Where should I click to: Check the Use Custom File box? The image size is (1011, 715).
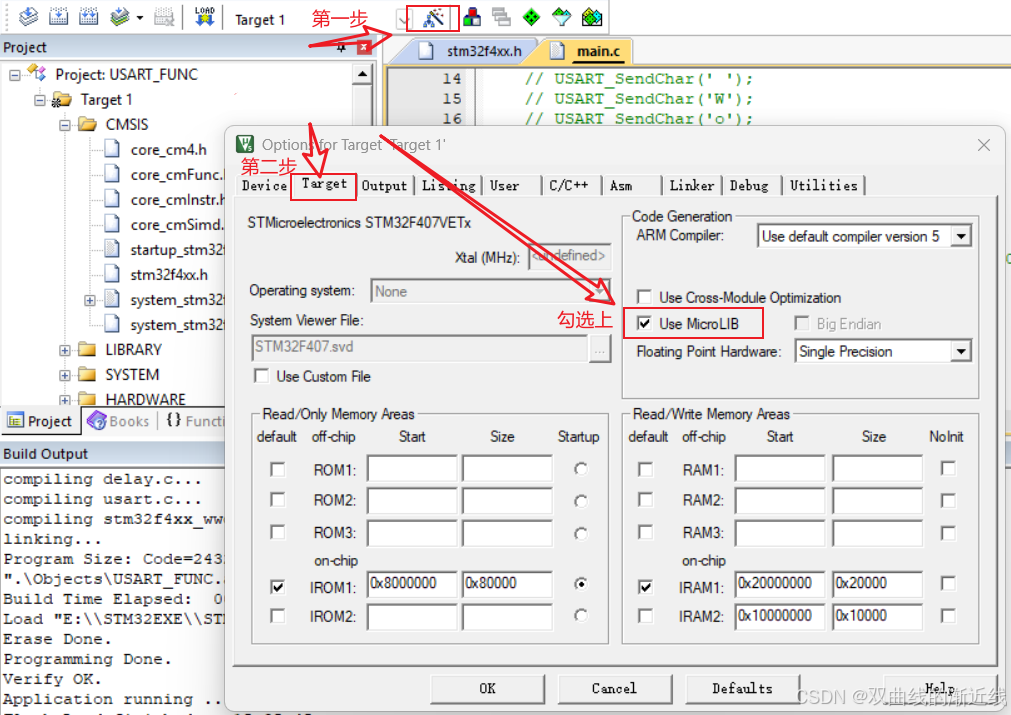point(261,376)
